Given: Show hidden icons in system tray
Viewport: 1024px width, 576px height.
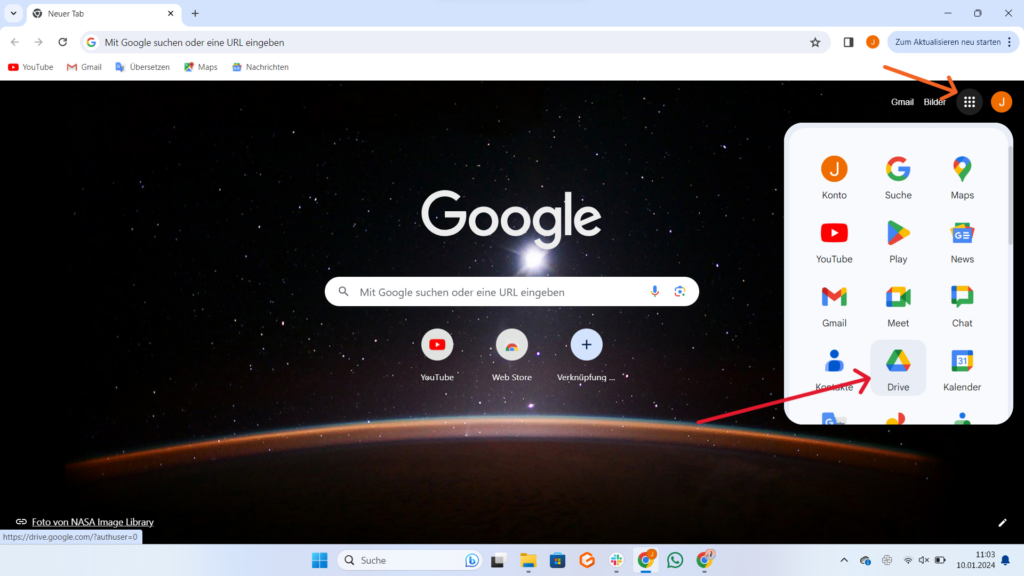Looking at the screenshot, I should click(843, 560).
